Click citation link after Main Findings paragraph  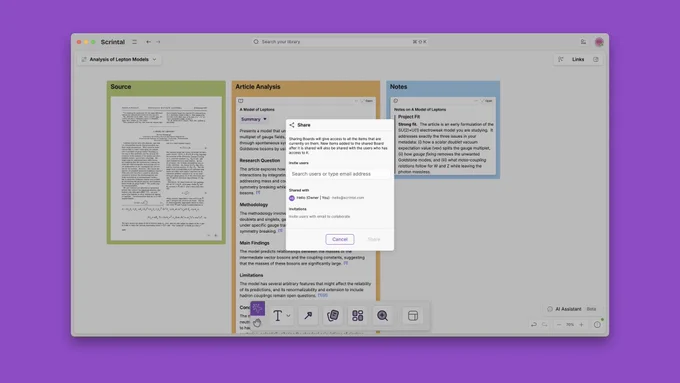click(346, 263)
